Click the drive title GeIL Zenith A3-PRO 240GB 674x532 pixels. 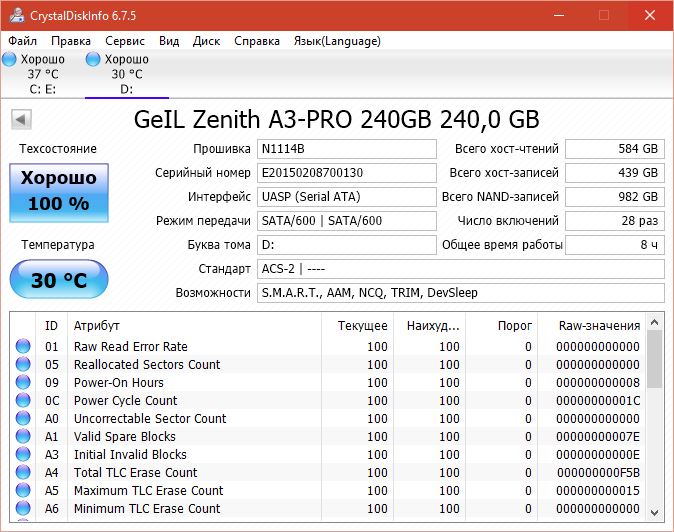pos(282,119)
